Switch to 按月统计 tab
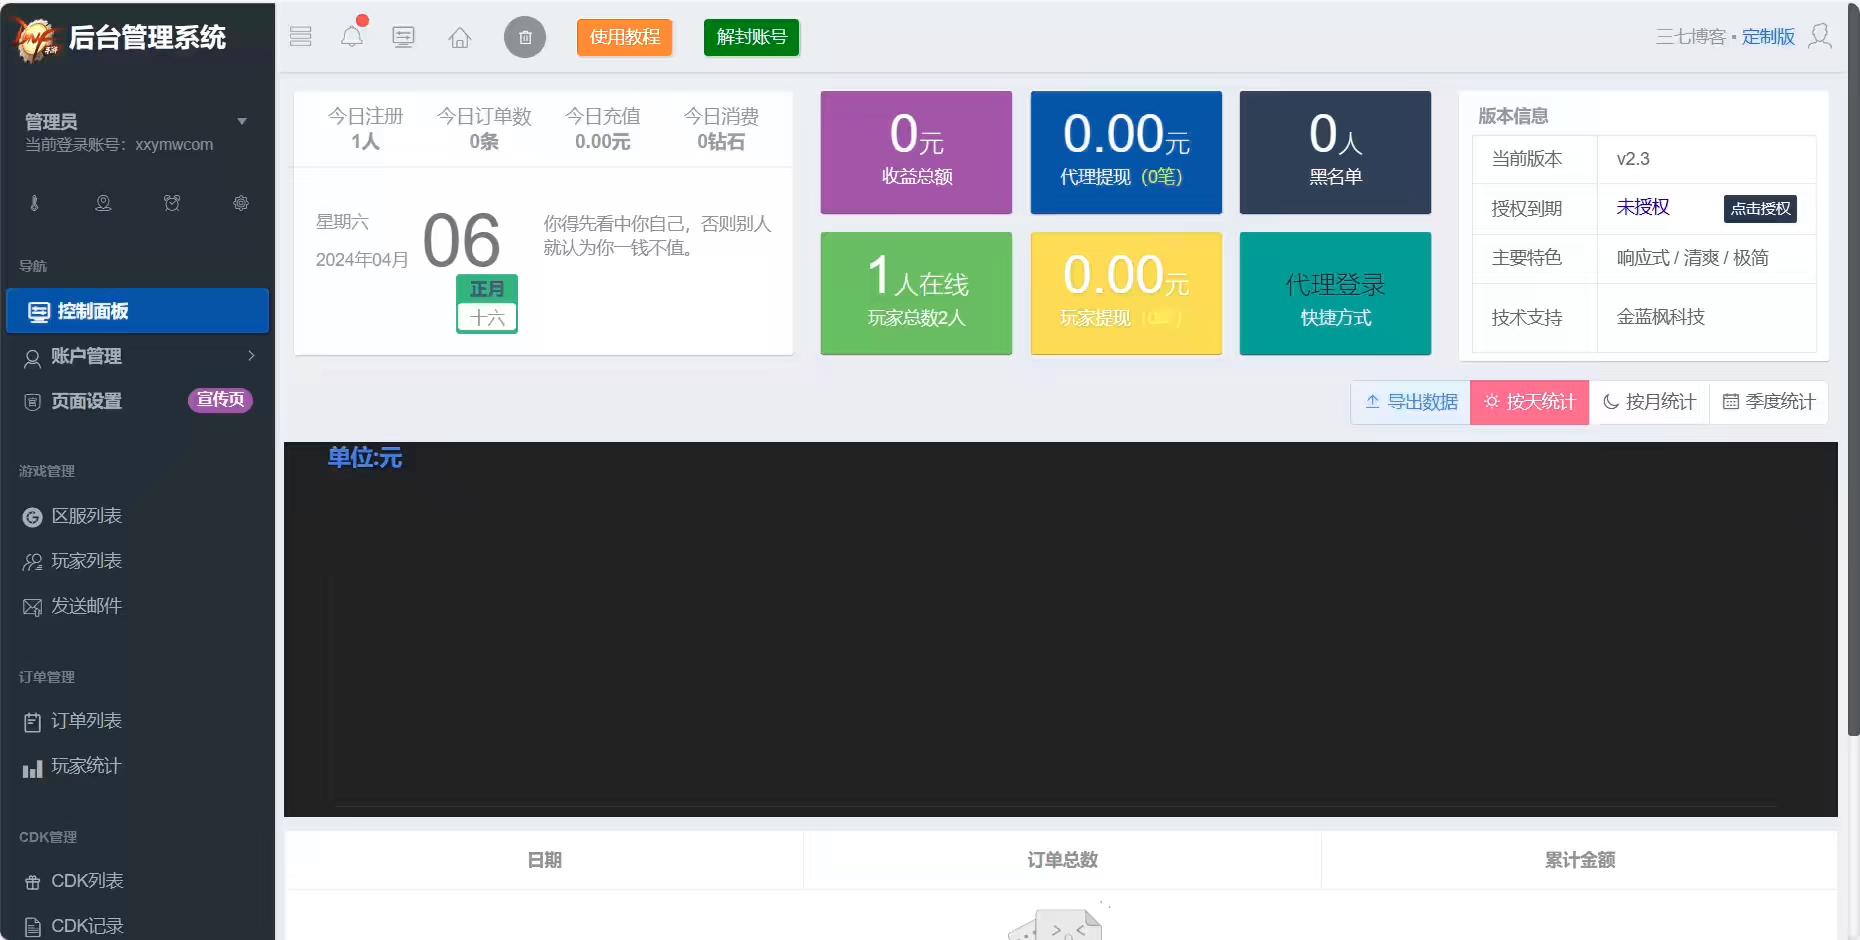This screenshot has width=1860, height=940. tap(1649, 402)
